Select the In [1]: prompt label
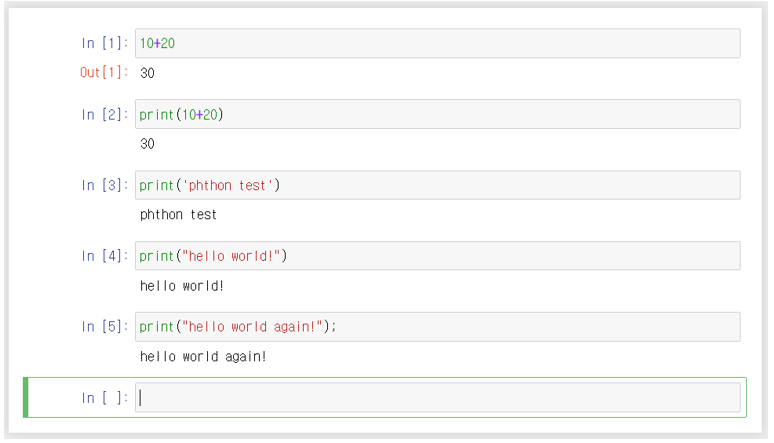The width and height of the screenshot is (774, 443). click(105, 43)
